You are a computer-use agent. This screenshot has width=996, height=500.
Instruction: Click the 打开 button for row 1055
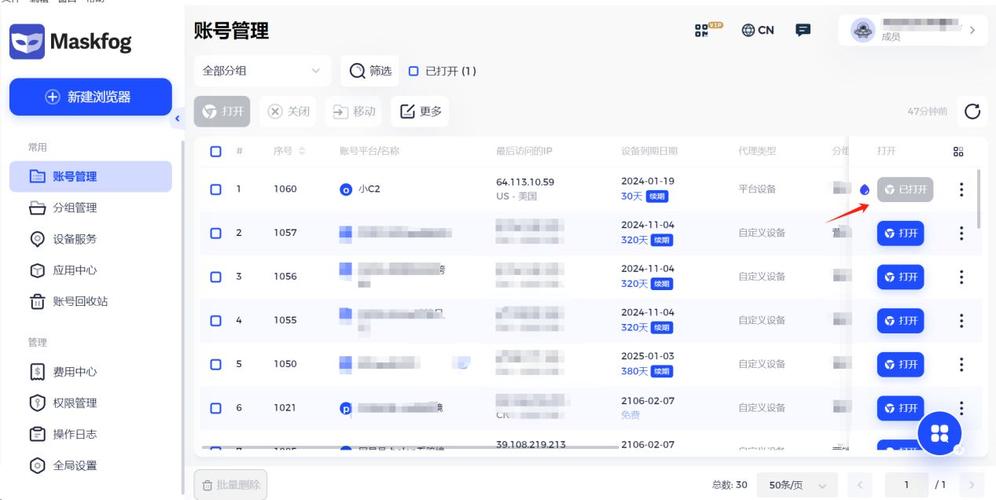(901, 321)
